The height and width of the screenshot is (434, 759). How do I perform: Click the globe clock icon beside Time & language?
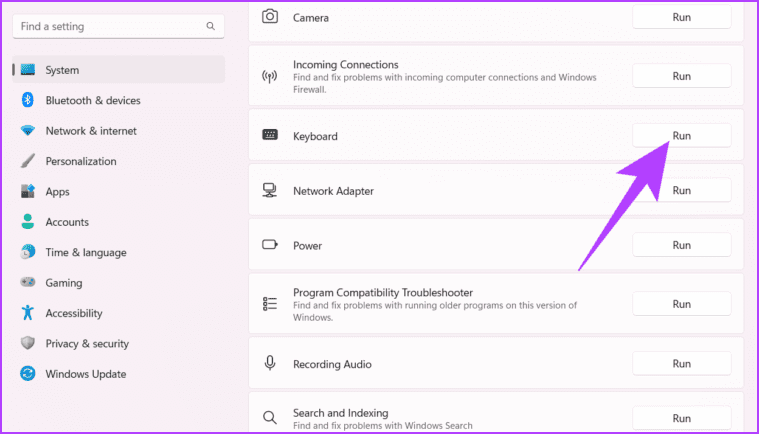pyautogui.click(x=28, y=252)
